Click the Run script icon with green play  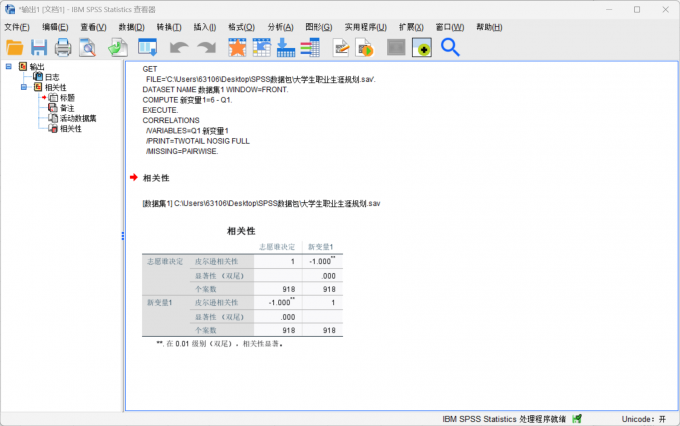[x=365, y=47]
